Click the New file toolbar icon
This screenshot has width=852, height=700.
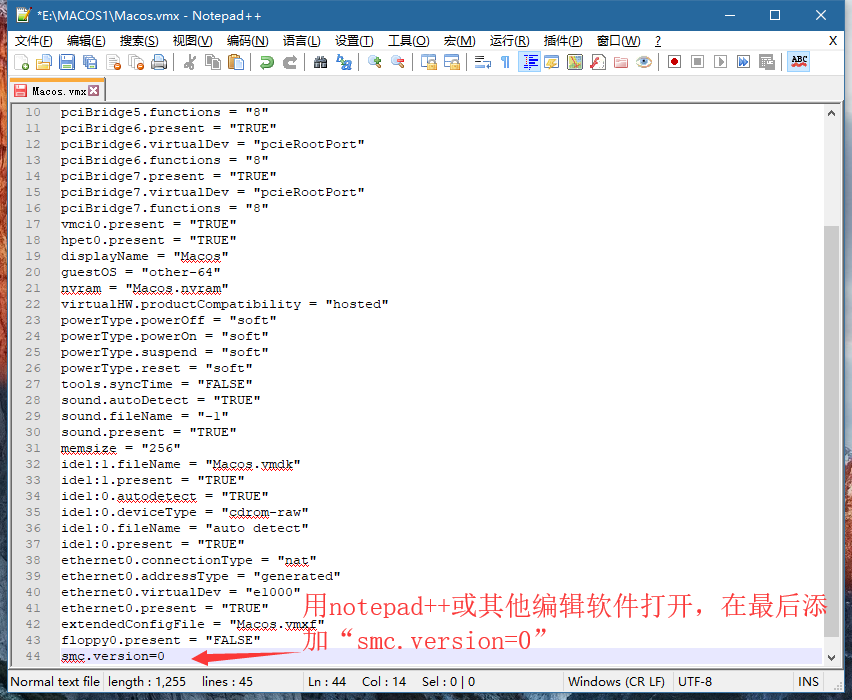(x=21, y=62)
